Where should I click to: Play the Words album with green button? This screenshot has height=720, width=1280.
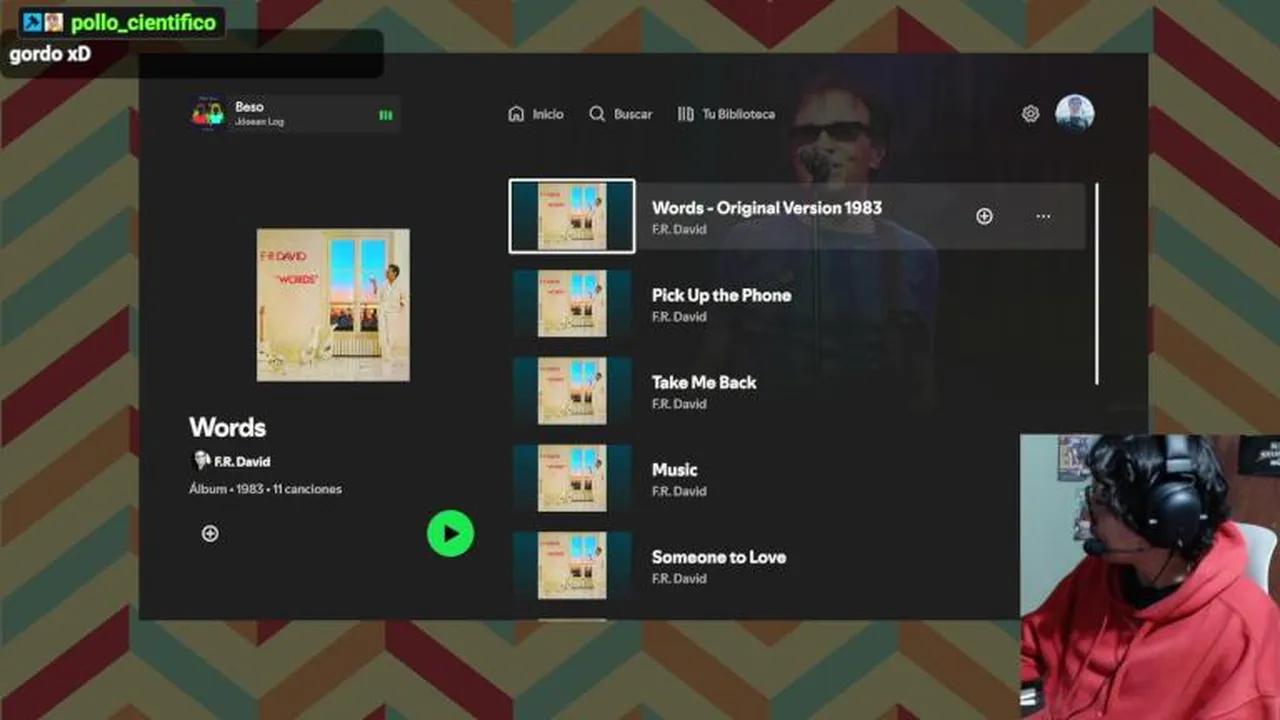[x=450, y=533]
